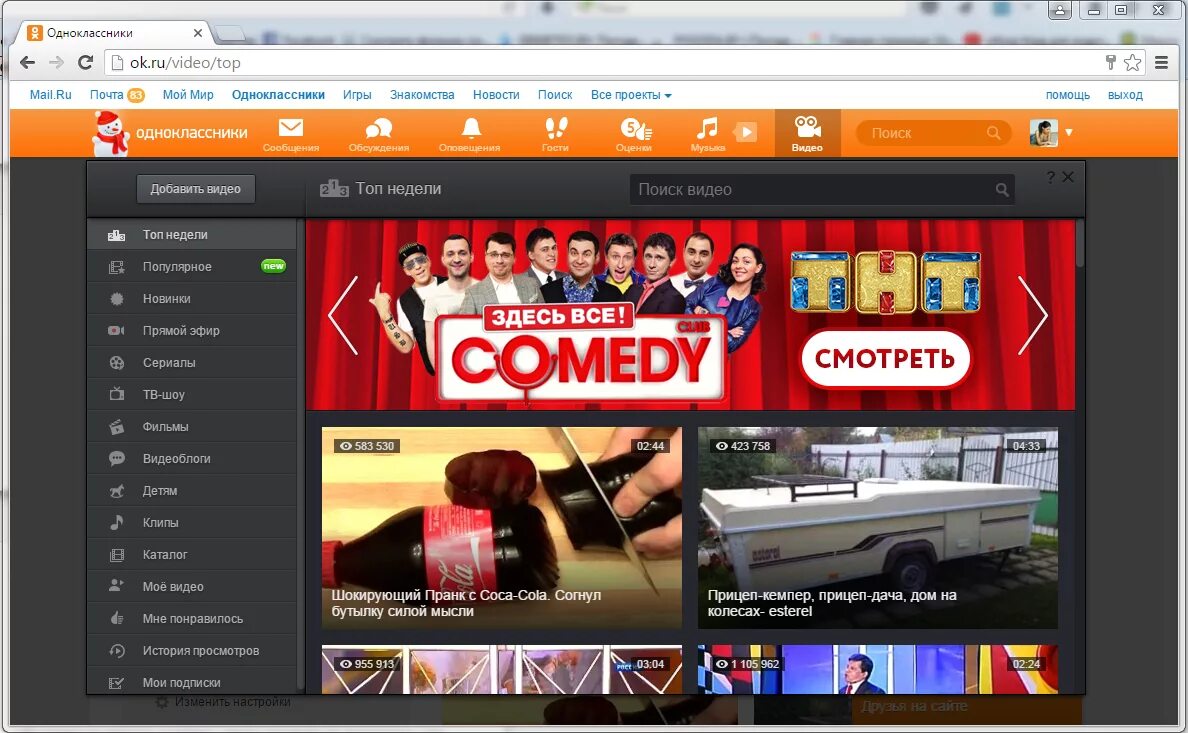Open Новости link
This screenshot has height=733, width=1188.
(x=496, y=95)
